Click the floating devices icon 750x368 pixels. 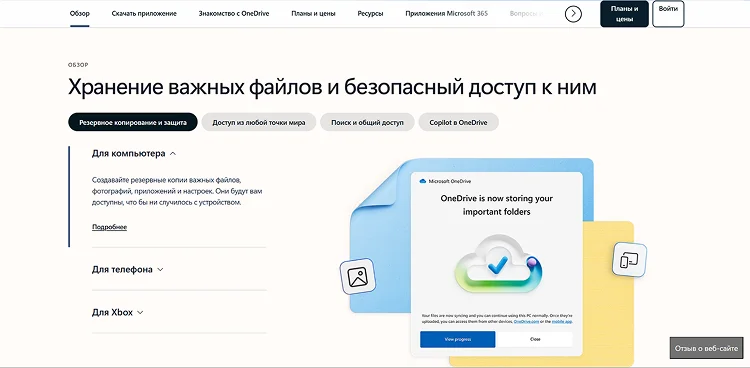pos(629,260)
